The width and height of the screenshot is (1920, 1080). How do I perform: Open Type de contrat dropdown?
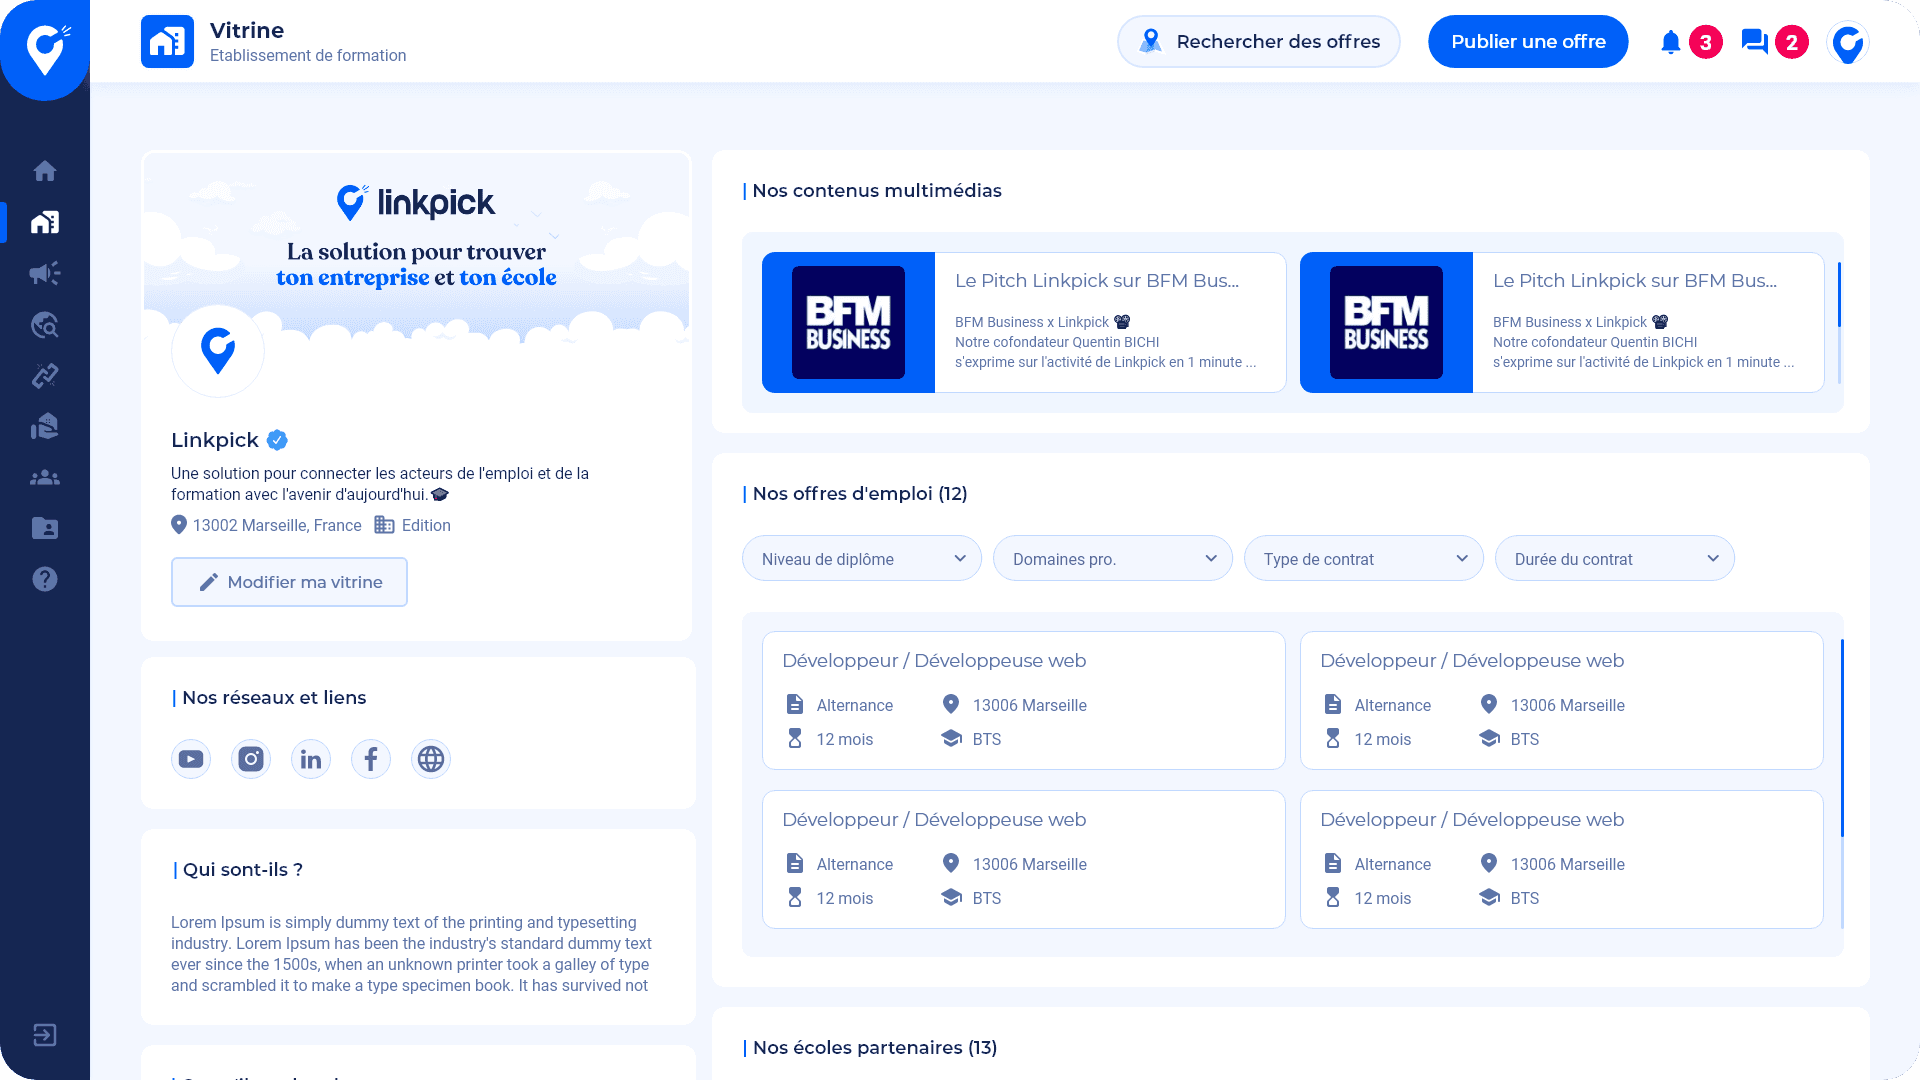(1364, 559)
